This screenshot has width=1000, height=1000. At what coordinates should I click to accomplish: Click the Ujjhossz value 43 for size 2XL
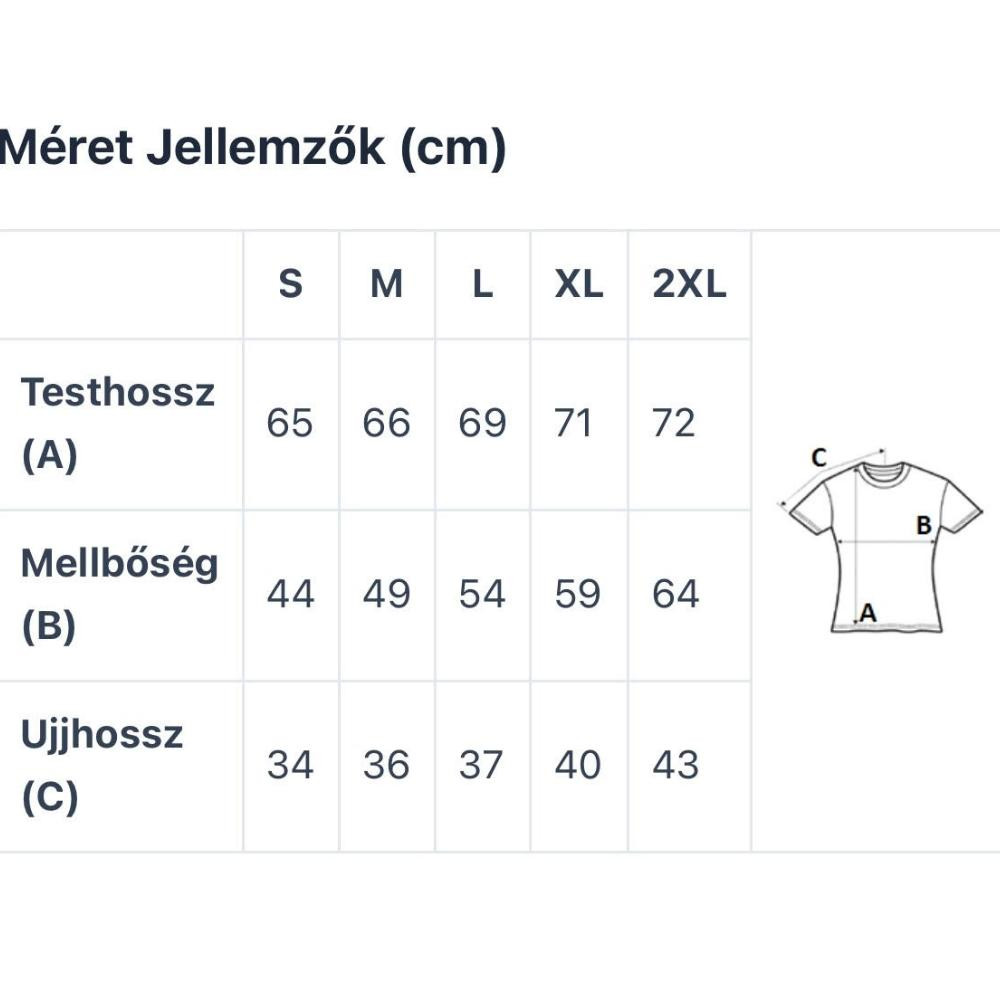pyautogui.click(x=675, y=765)
